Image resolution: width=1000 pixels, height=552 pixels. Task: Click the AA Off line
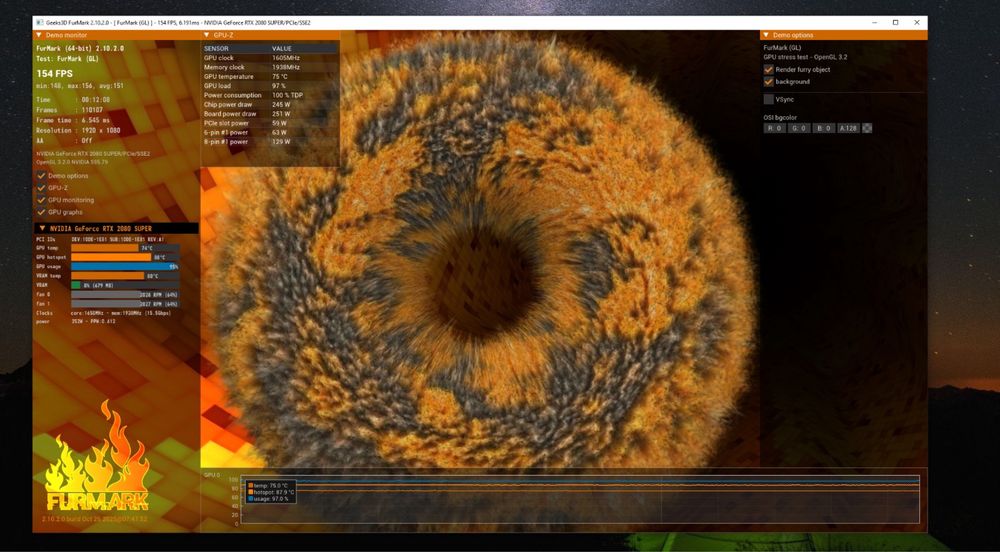point(64,141)
